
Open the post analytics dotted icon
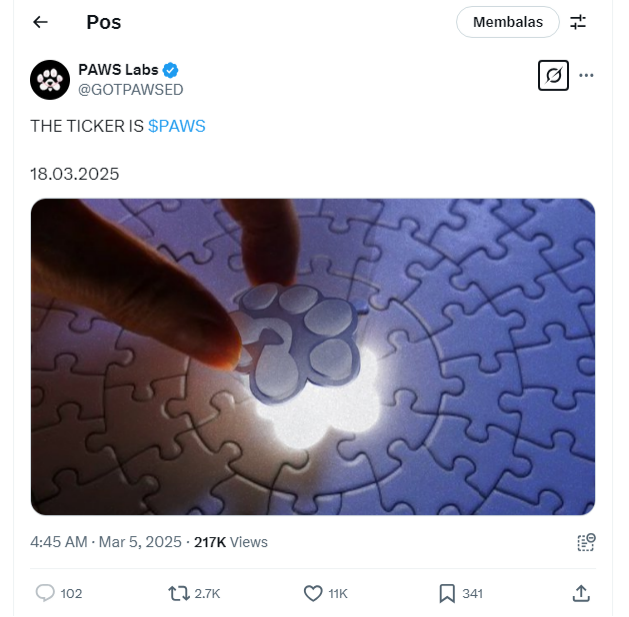[x=586, y=542]
